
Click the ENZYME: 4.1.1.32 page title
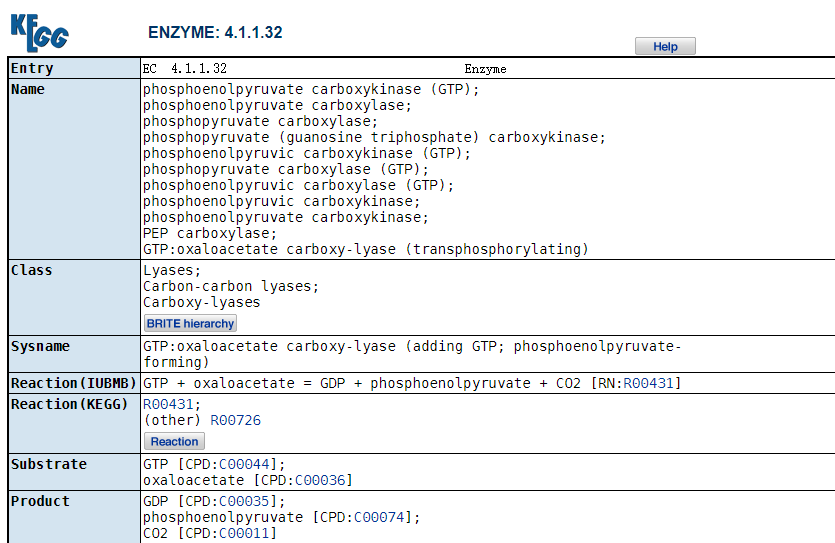pyautogui.click(x=215, y=32)
